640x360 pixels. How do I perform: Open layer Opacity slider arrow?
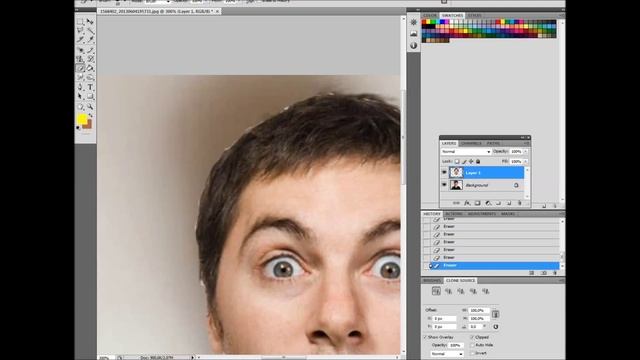(526, 151)
